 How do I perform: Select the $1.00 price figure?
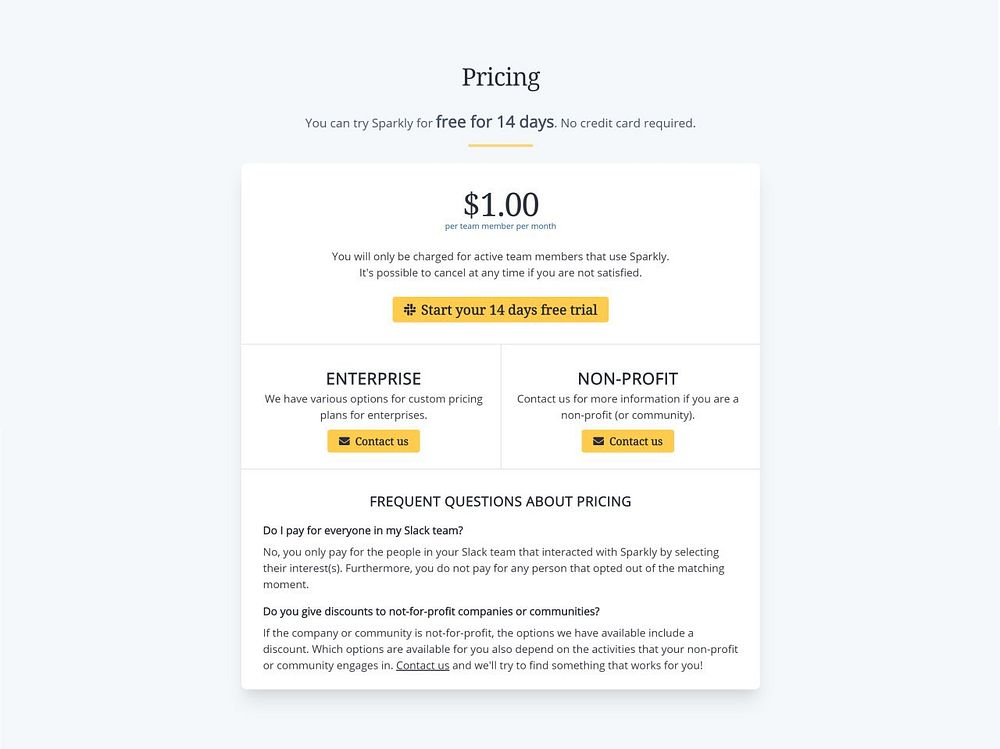click(500, 204)
